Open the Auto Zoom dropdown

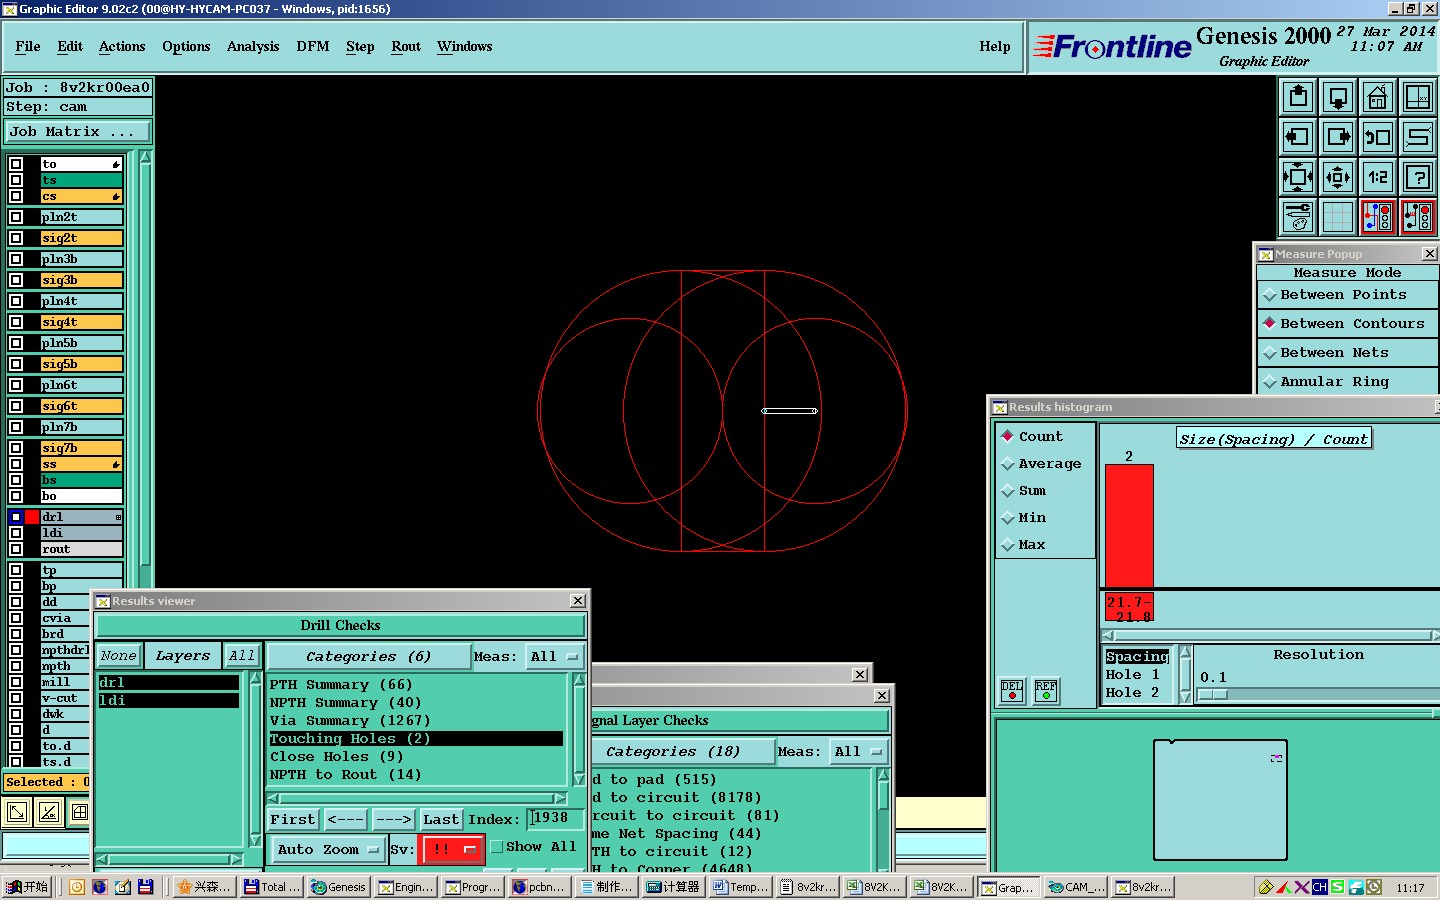tap(328, 850)
